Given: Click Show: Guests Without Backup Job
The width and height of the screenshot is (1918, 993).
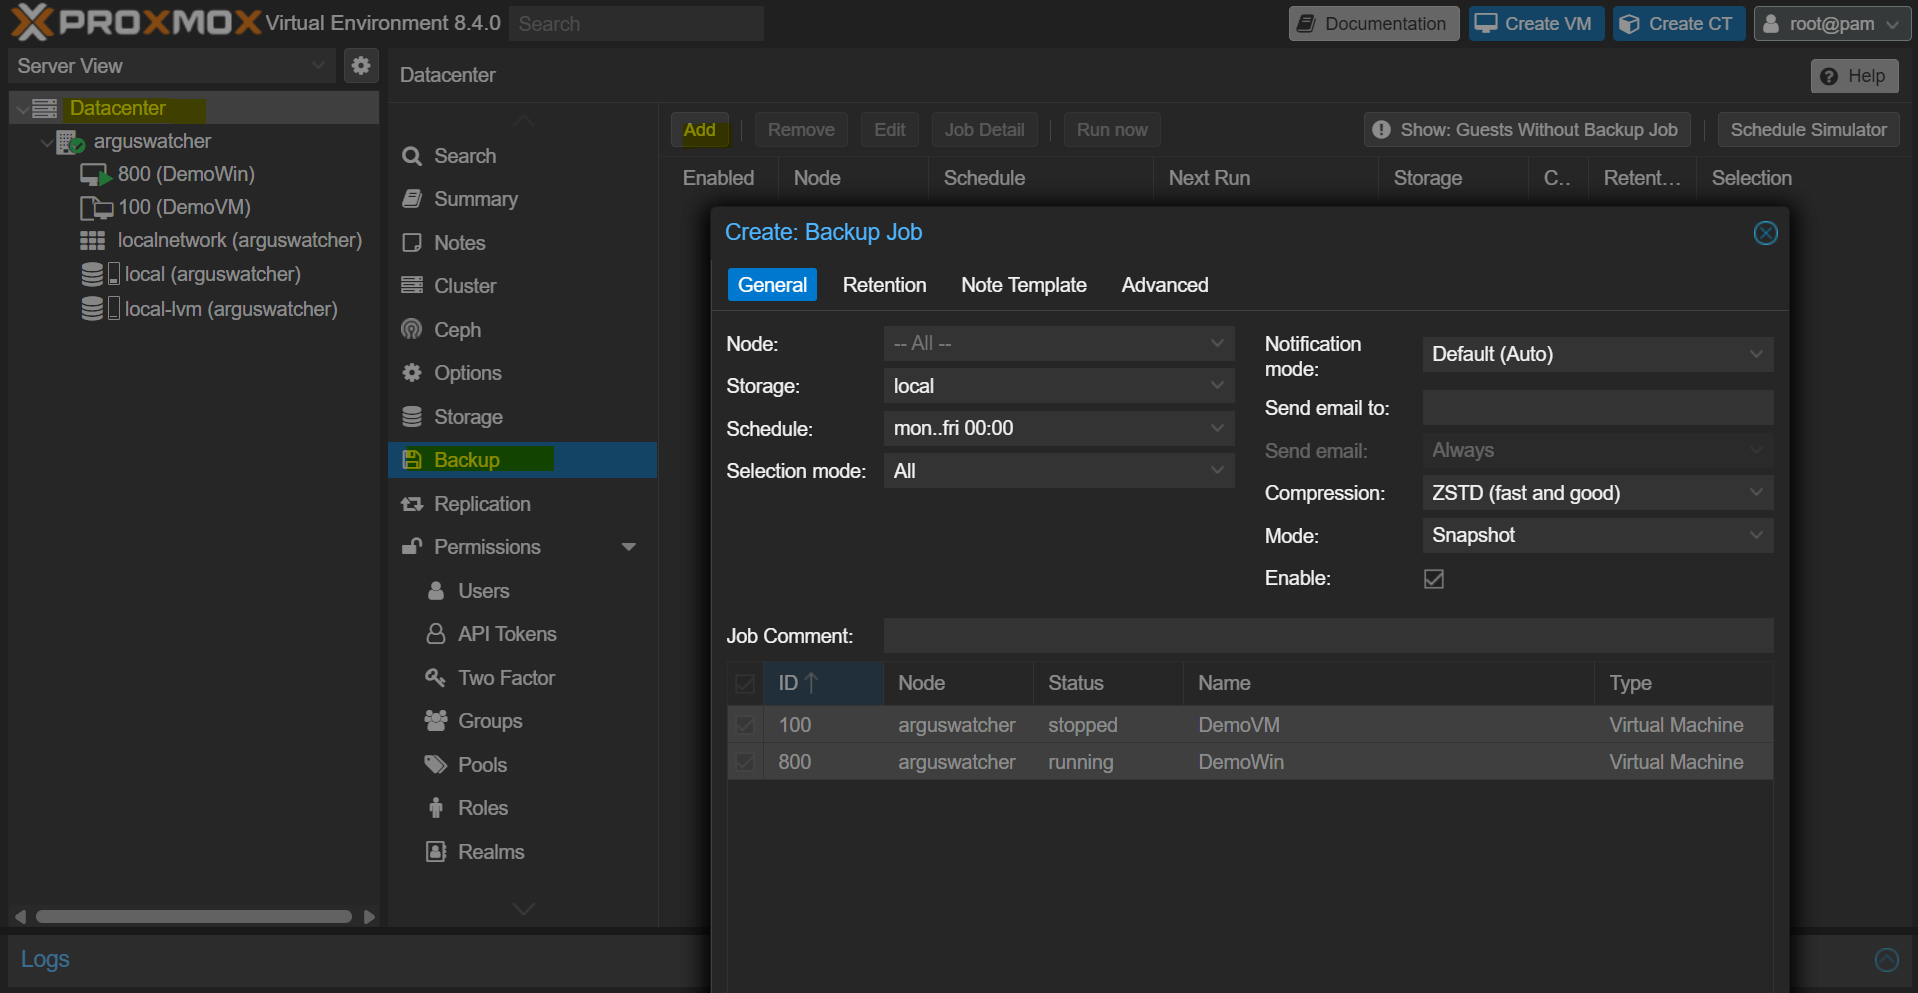Looking at the screenshot, I should point(1527,130).
